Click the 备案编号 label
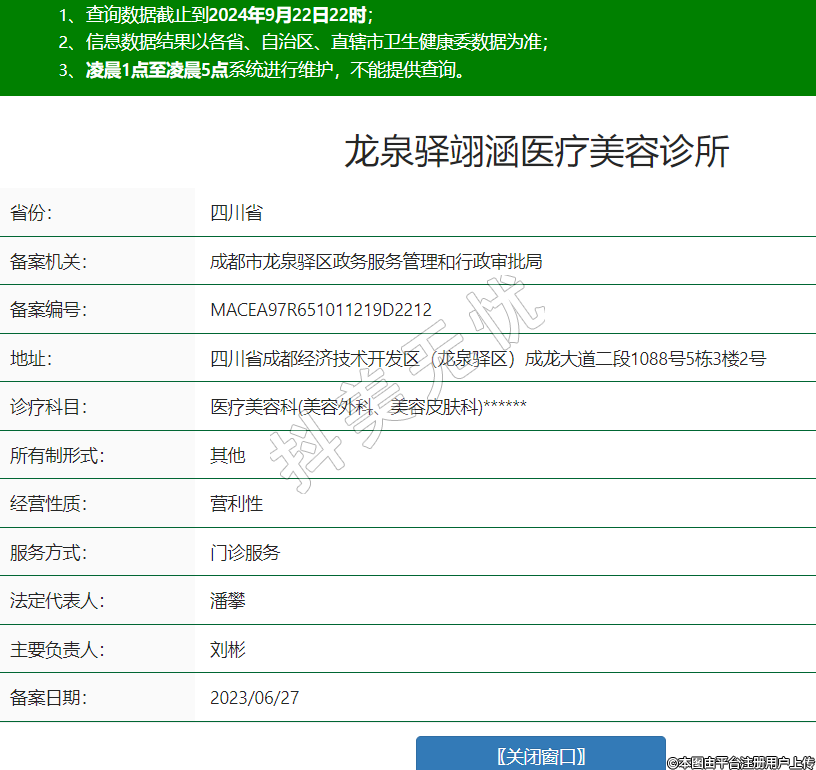The image size is (816, 770). (x=48, y=310)
